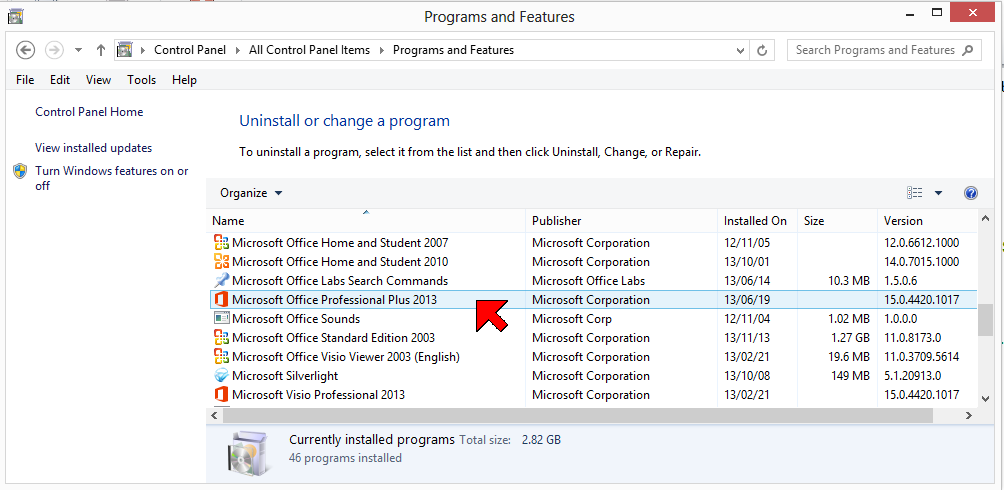Go to Control Panel Home

(89, 112)
